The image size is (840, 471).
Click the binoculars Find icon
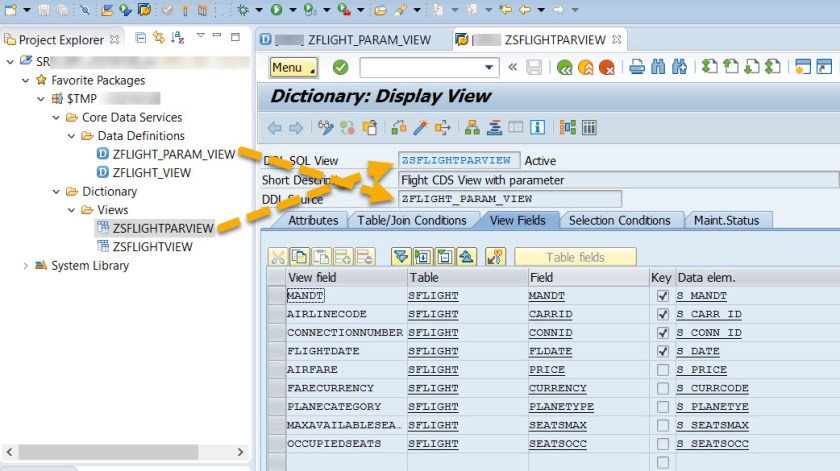tap(658, 68)
